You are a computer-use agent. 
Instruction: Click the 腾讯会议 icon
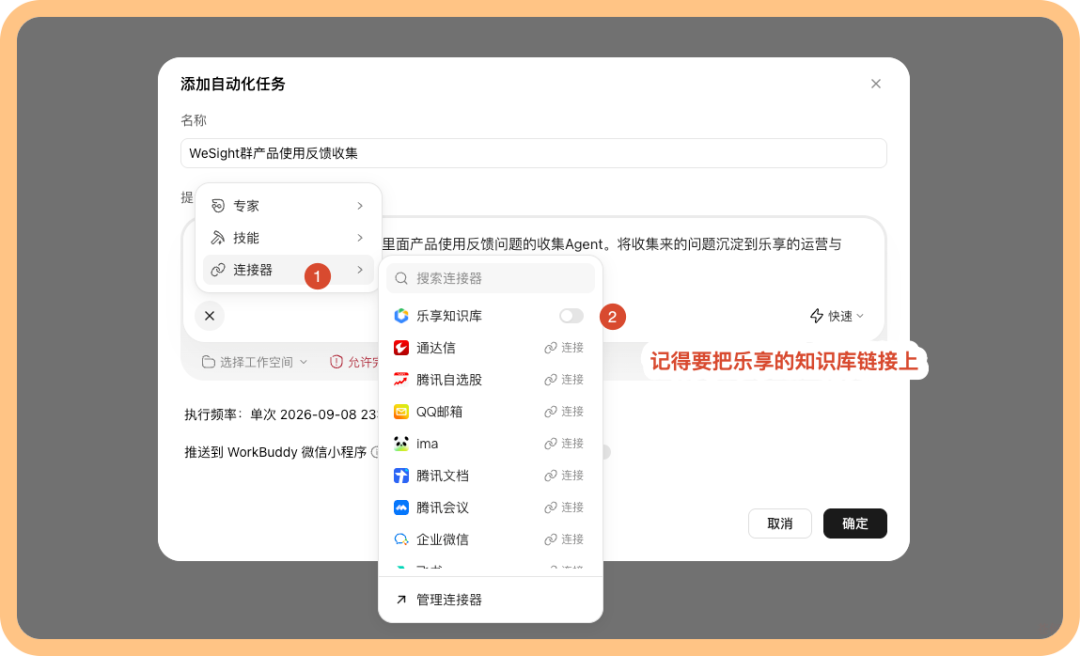(x=401, y=507)
